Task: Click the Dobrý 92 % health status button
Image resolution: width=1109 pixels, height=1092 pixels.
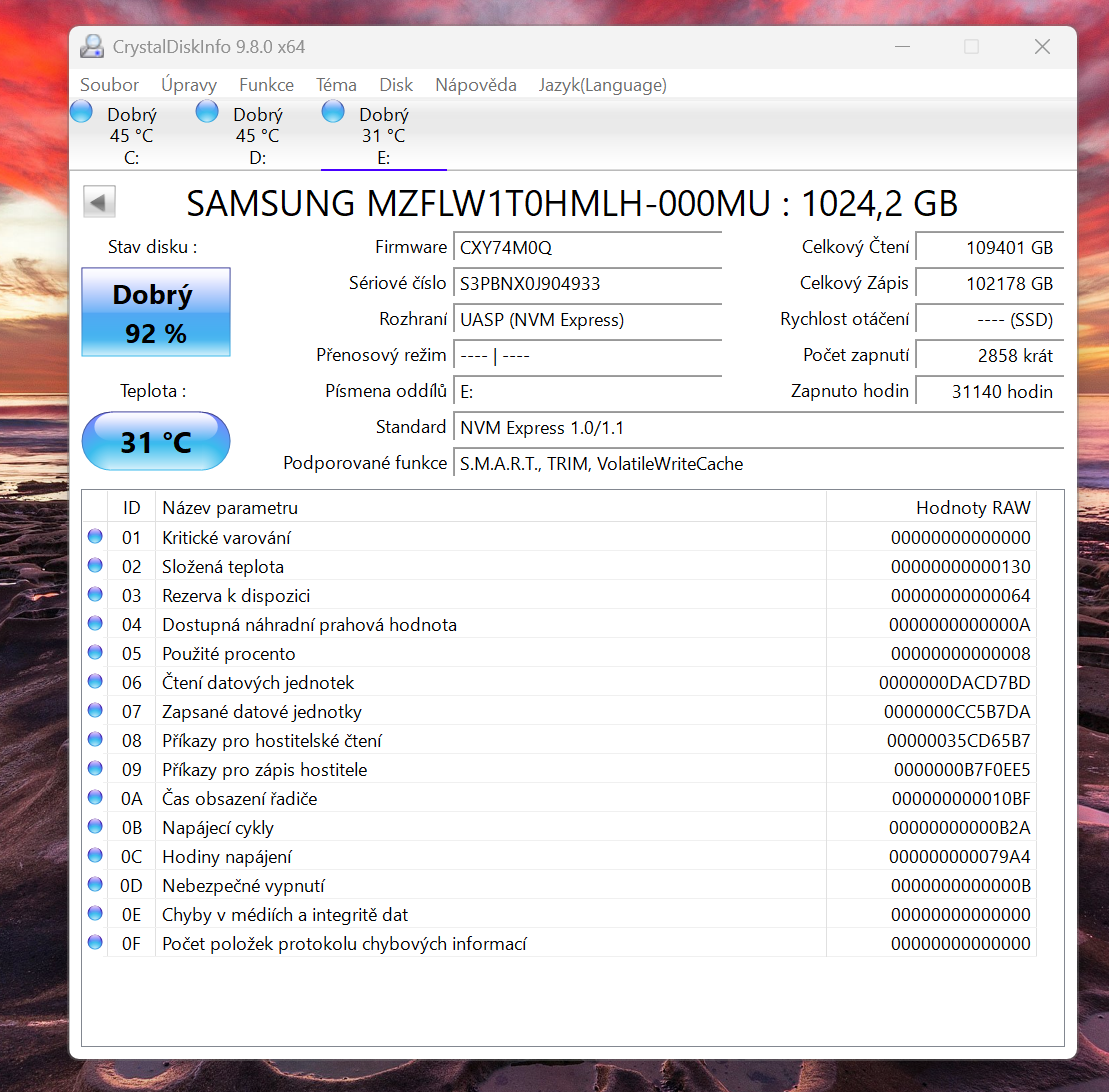Action: tap(156, 312)
